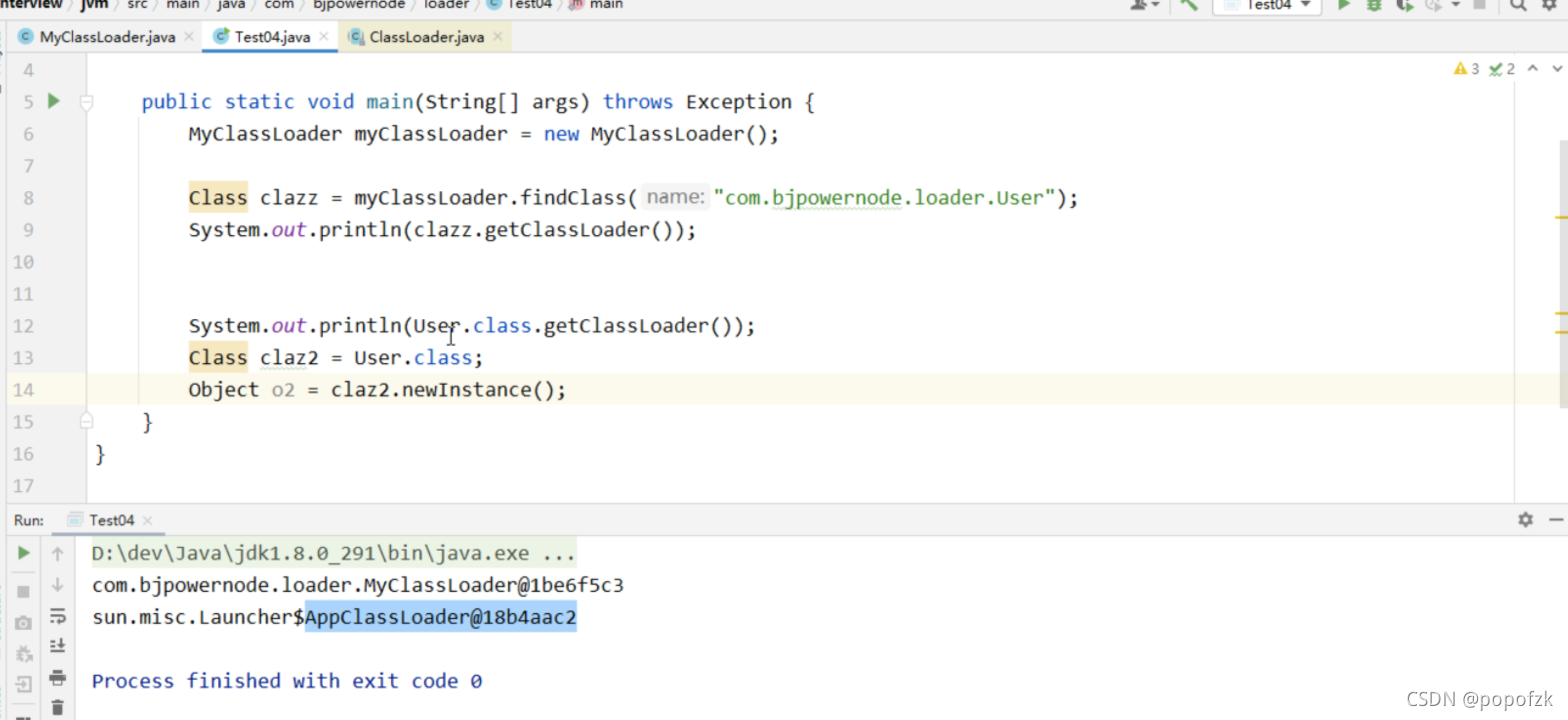Click line number 14 in gutter
Viewport: 1568px width, 720px height.
point(24,390)
